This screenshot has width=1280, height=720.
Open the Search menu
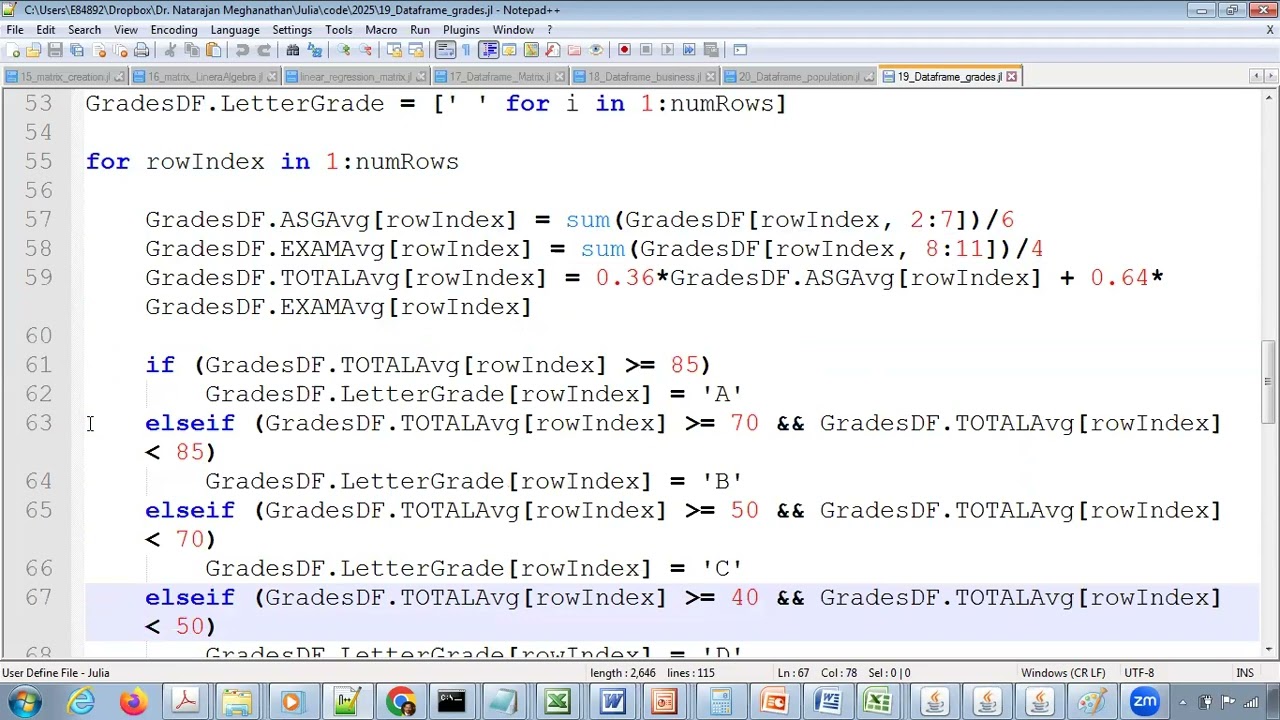pyautogui.click(x=84, y=30)
